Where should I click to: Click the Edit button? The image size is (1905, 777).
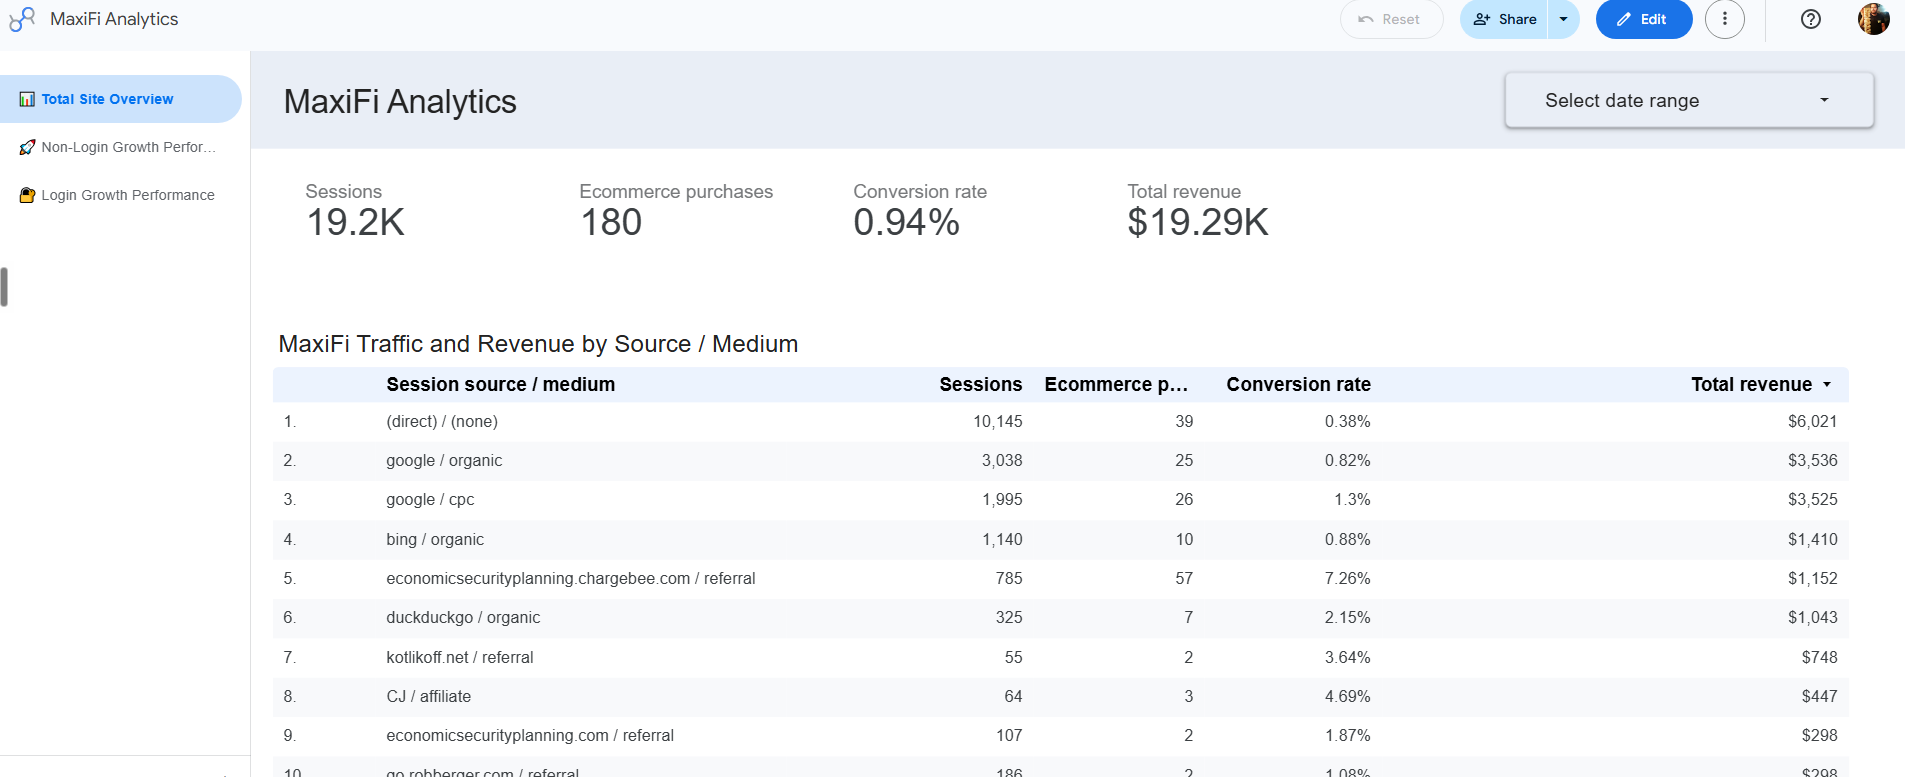pos(1643,19)
